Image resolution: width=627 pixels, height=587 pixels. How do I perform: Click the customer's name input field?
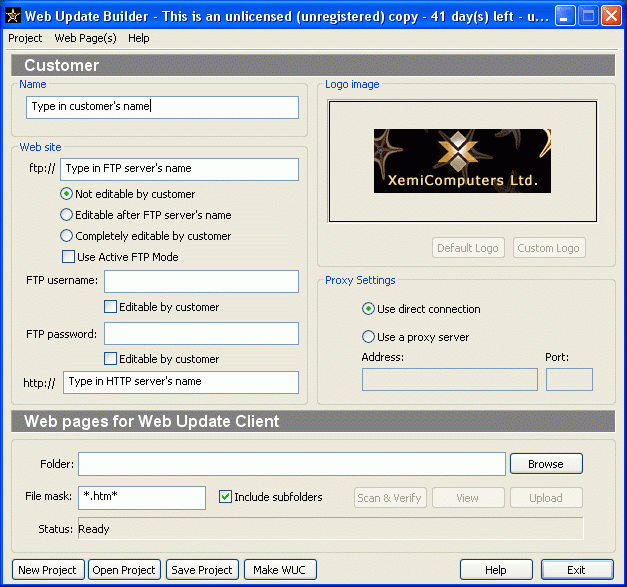click(162, 107)
